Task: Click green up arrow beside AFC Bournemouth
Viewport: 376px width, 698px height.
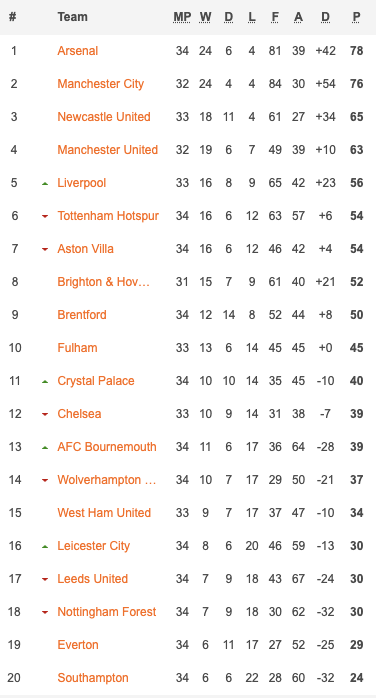Action: coord(44,447)
